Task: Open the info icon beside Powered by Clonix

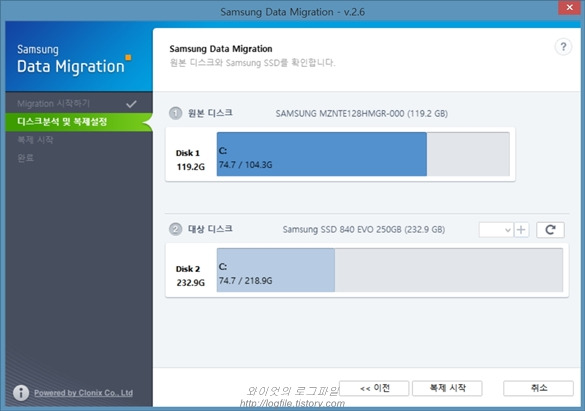Action: [21, 392]
